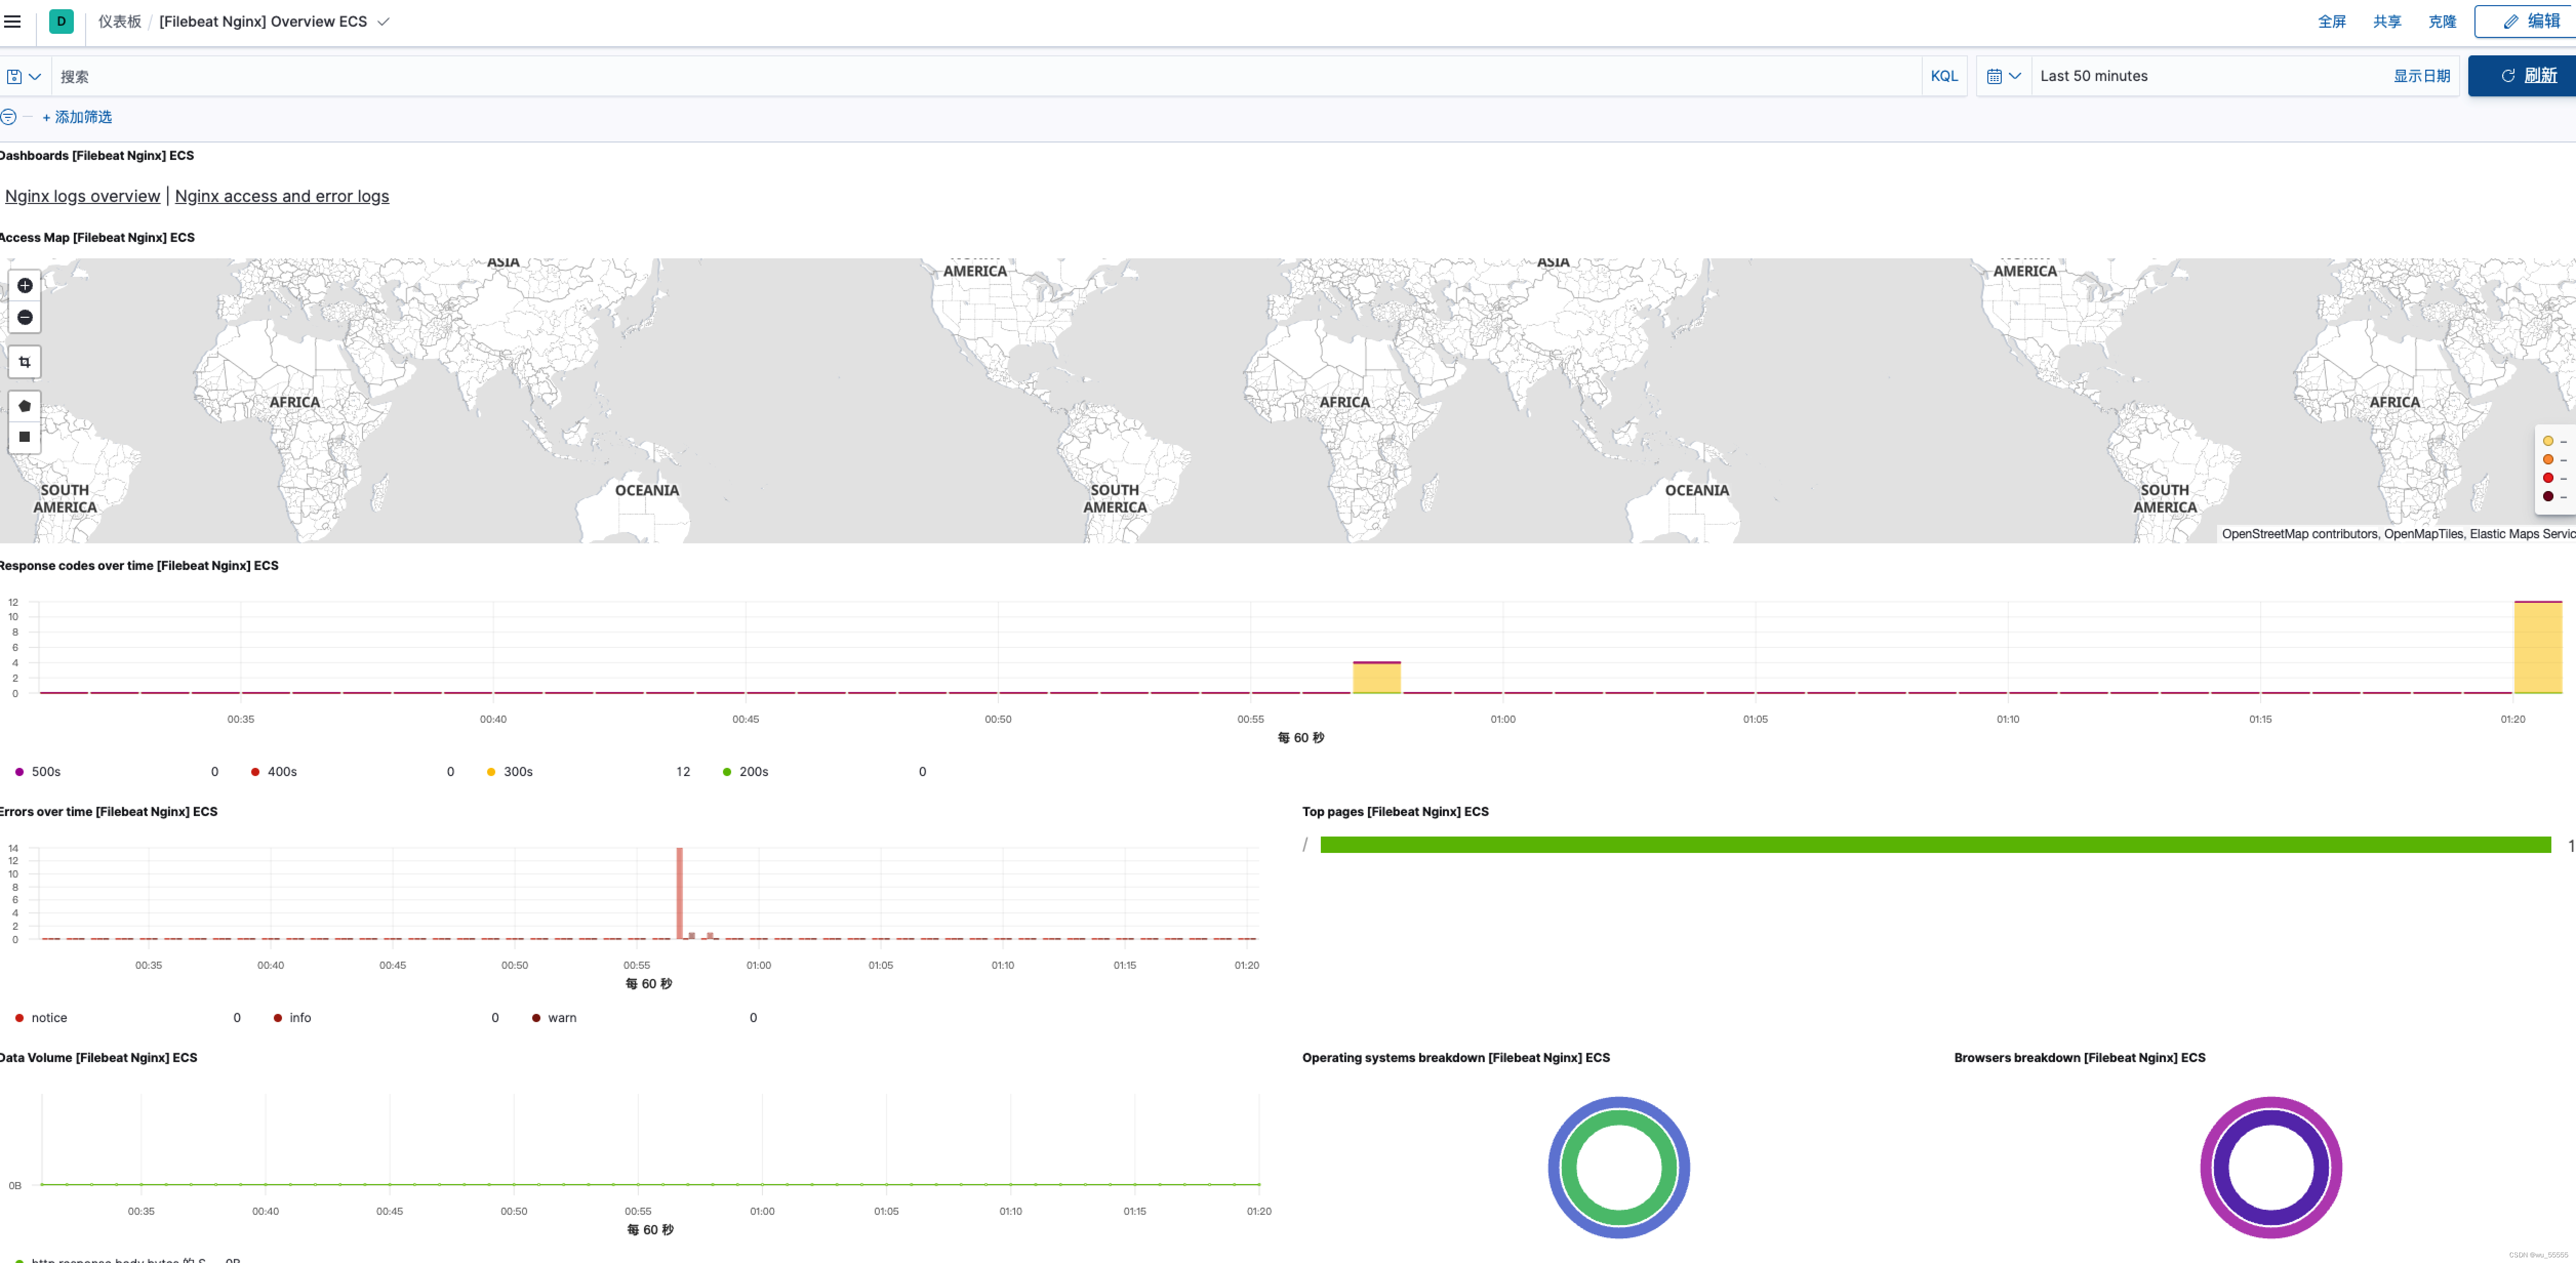Click 克隆 to clone dashboard
This screenshot has height=1263, width=2576.
(2442, 21)
